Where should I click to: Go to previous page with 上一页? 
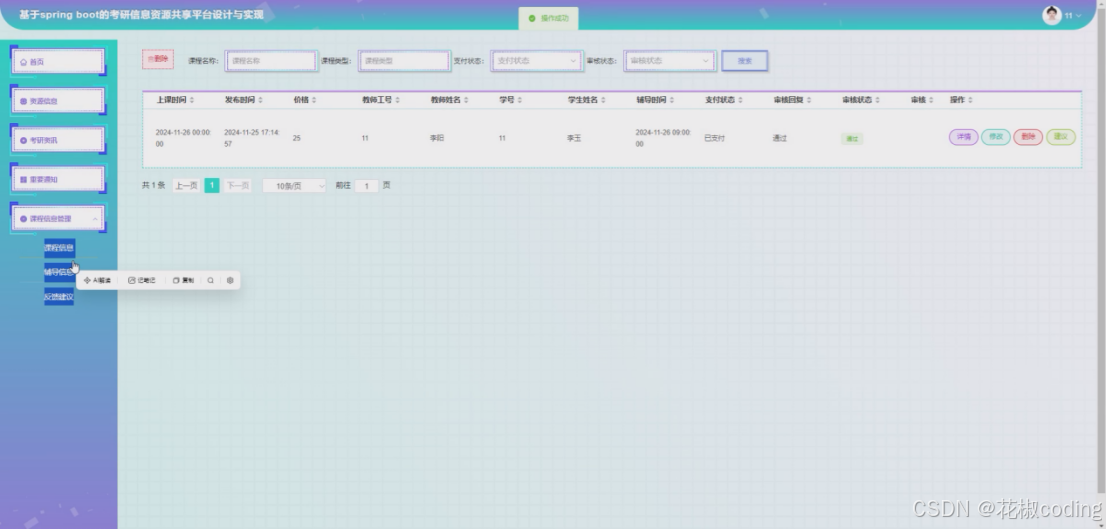(x=186, y=186)
